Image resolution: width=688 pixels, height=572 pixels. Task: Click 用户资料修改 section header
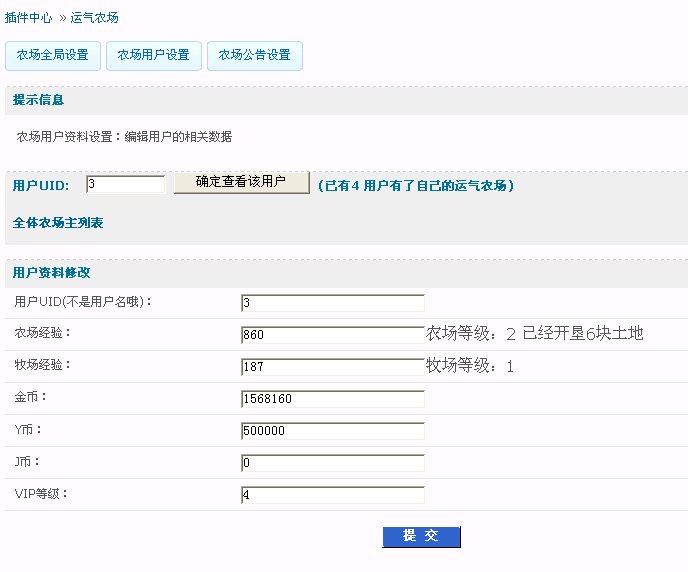coord(51,273)
